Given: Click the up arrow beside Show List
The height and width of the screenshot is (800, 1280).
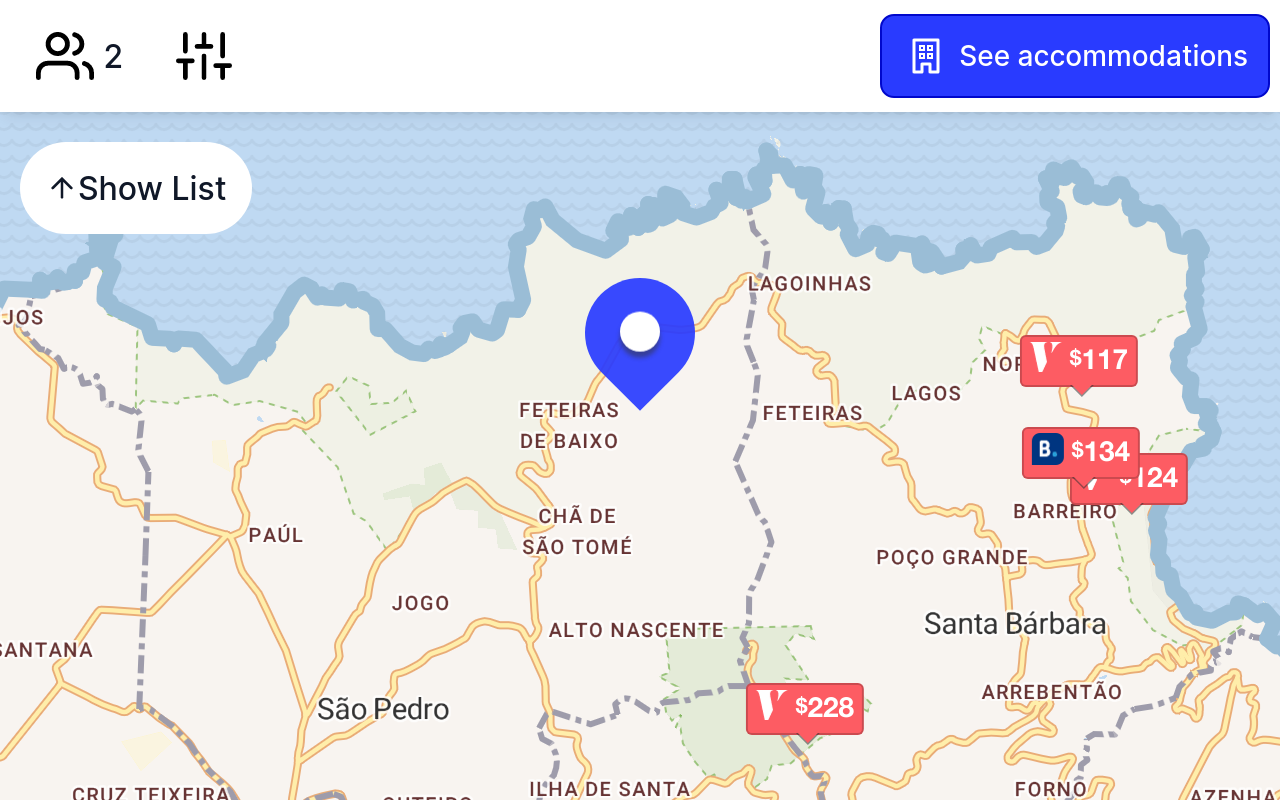Looking at the screenshot, I should (61, 188).
